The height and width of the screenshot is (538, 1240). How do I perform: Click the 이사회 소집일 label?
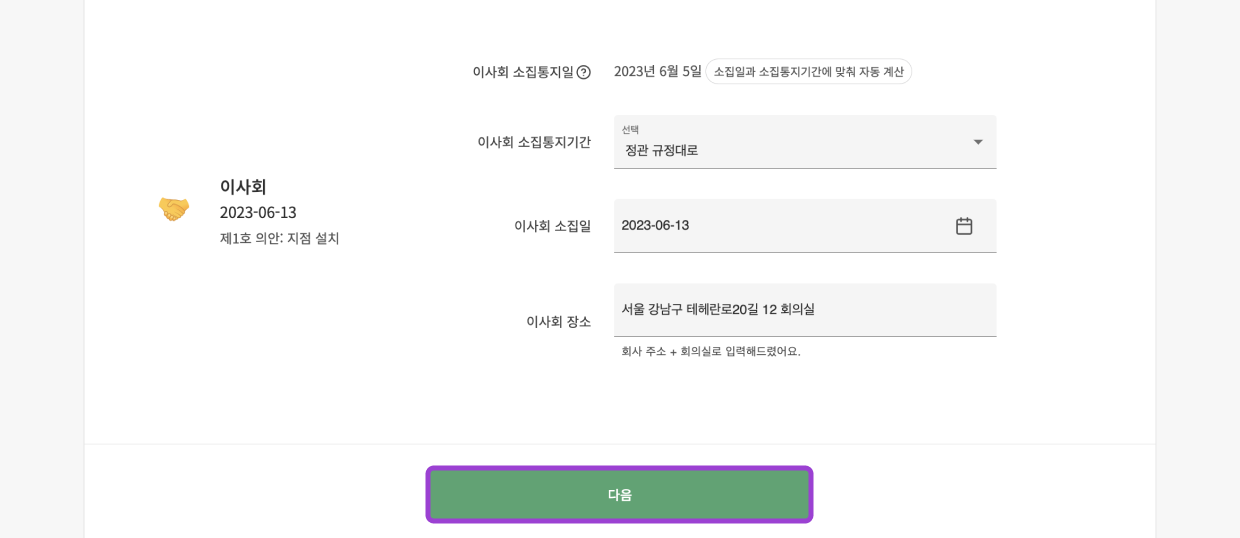552,226
